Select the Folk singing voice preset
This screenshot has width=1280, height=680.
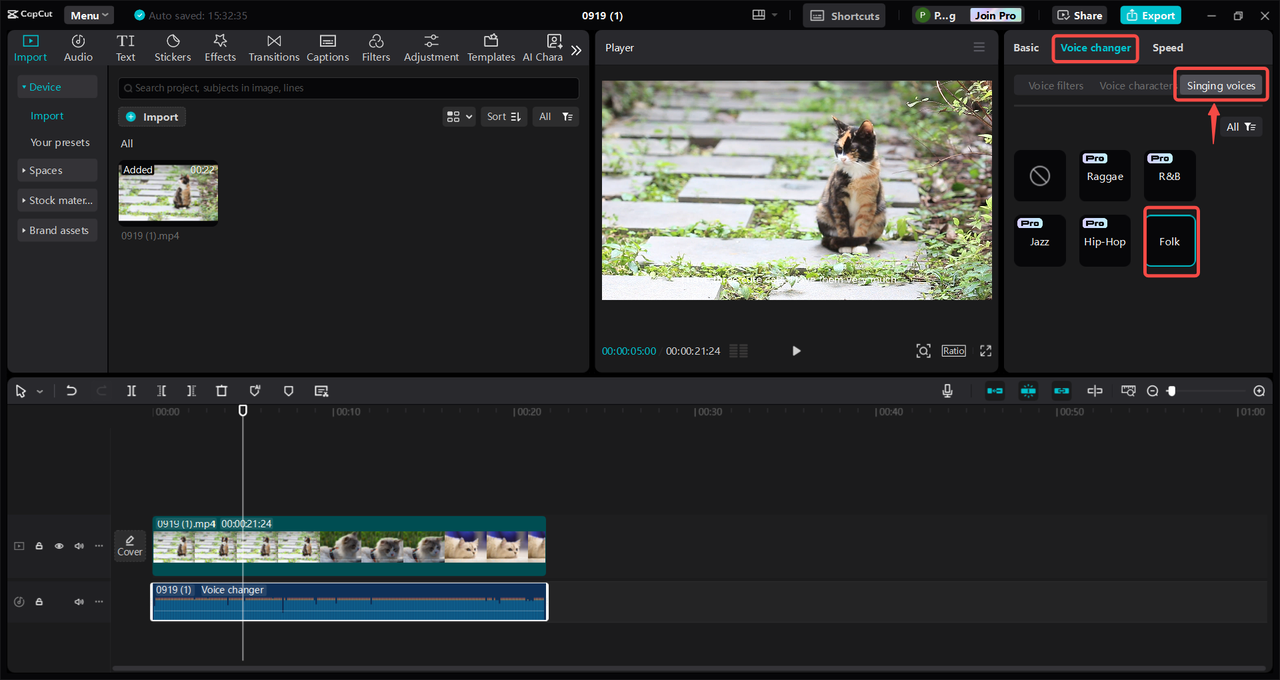pos(1169,242)
